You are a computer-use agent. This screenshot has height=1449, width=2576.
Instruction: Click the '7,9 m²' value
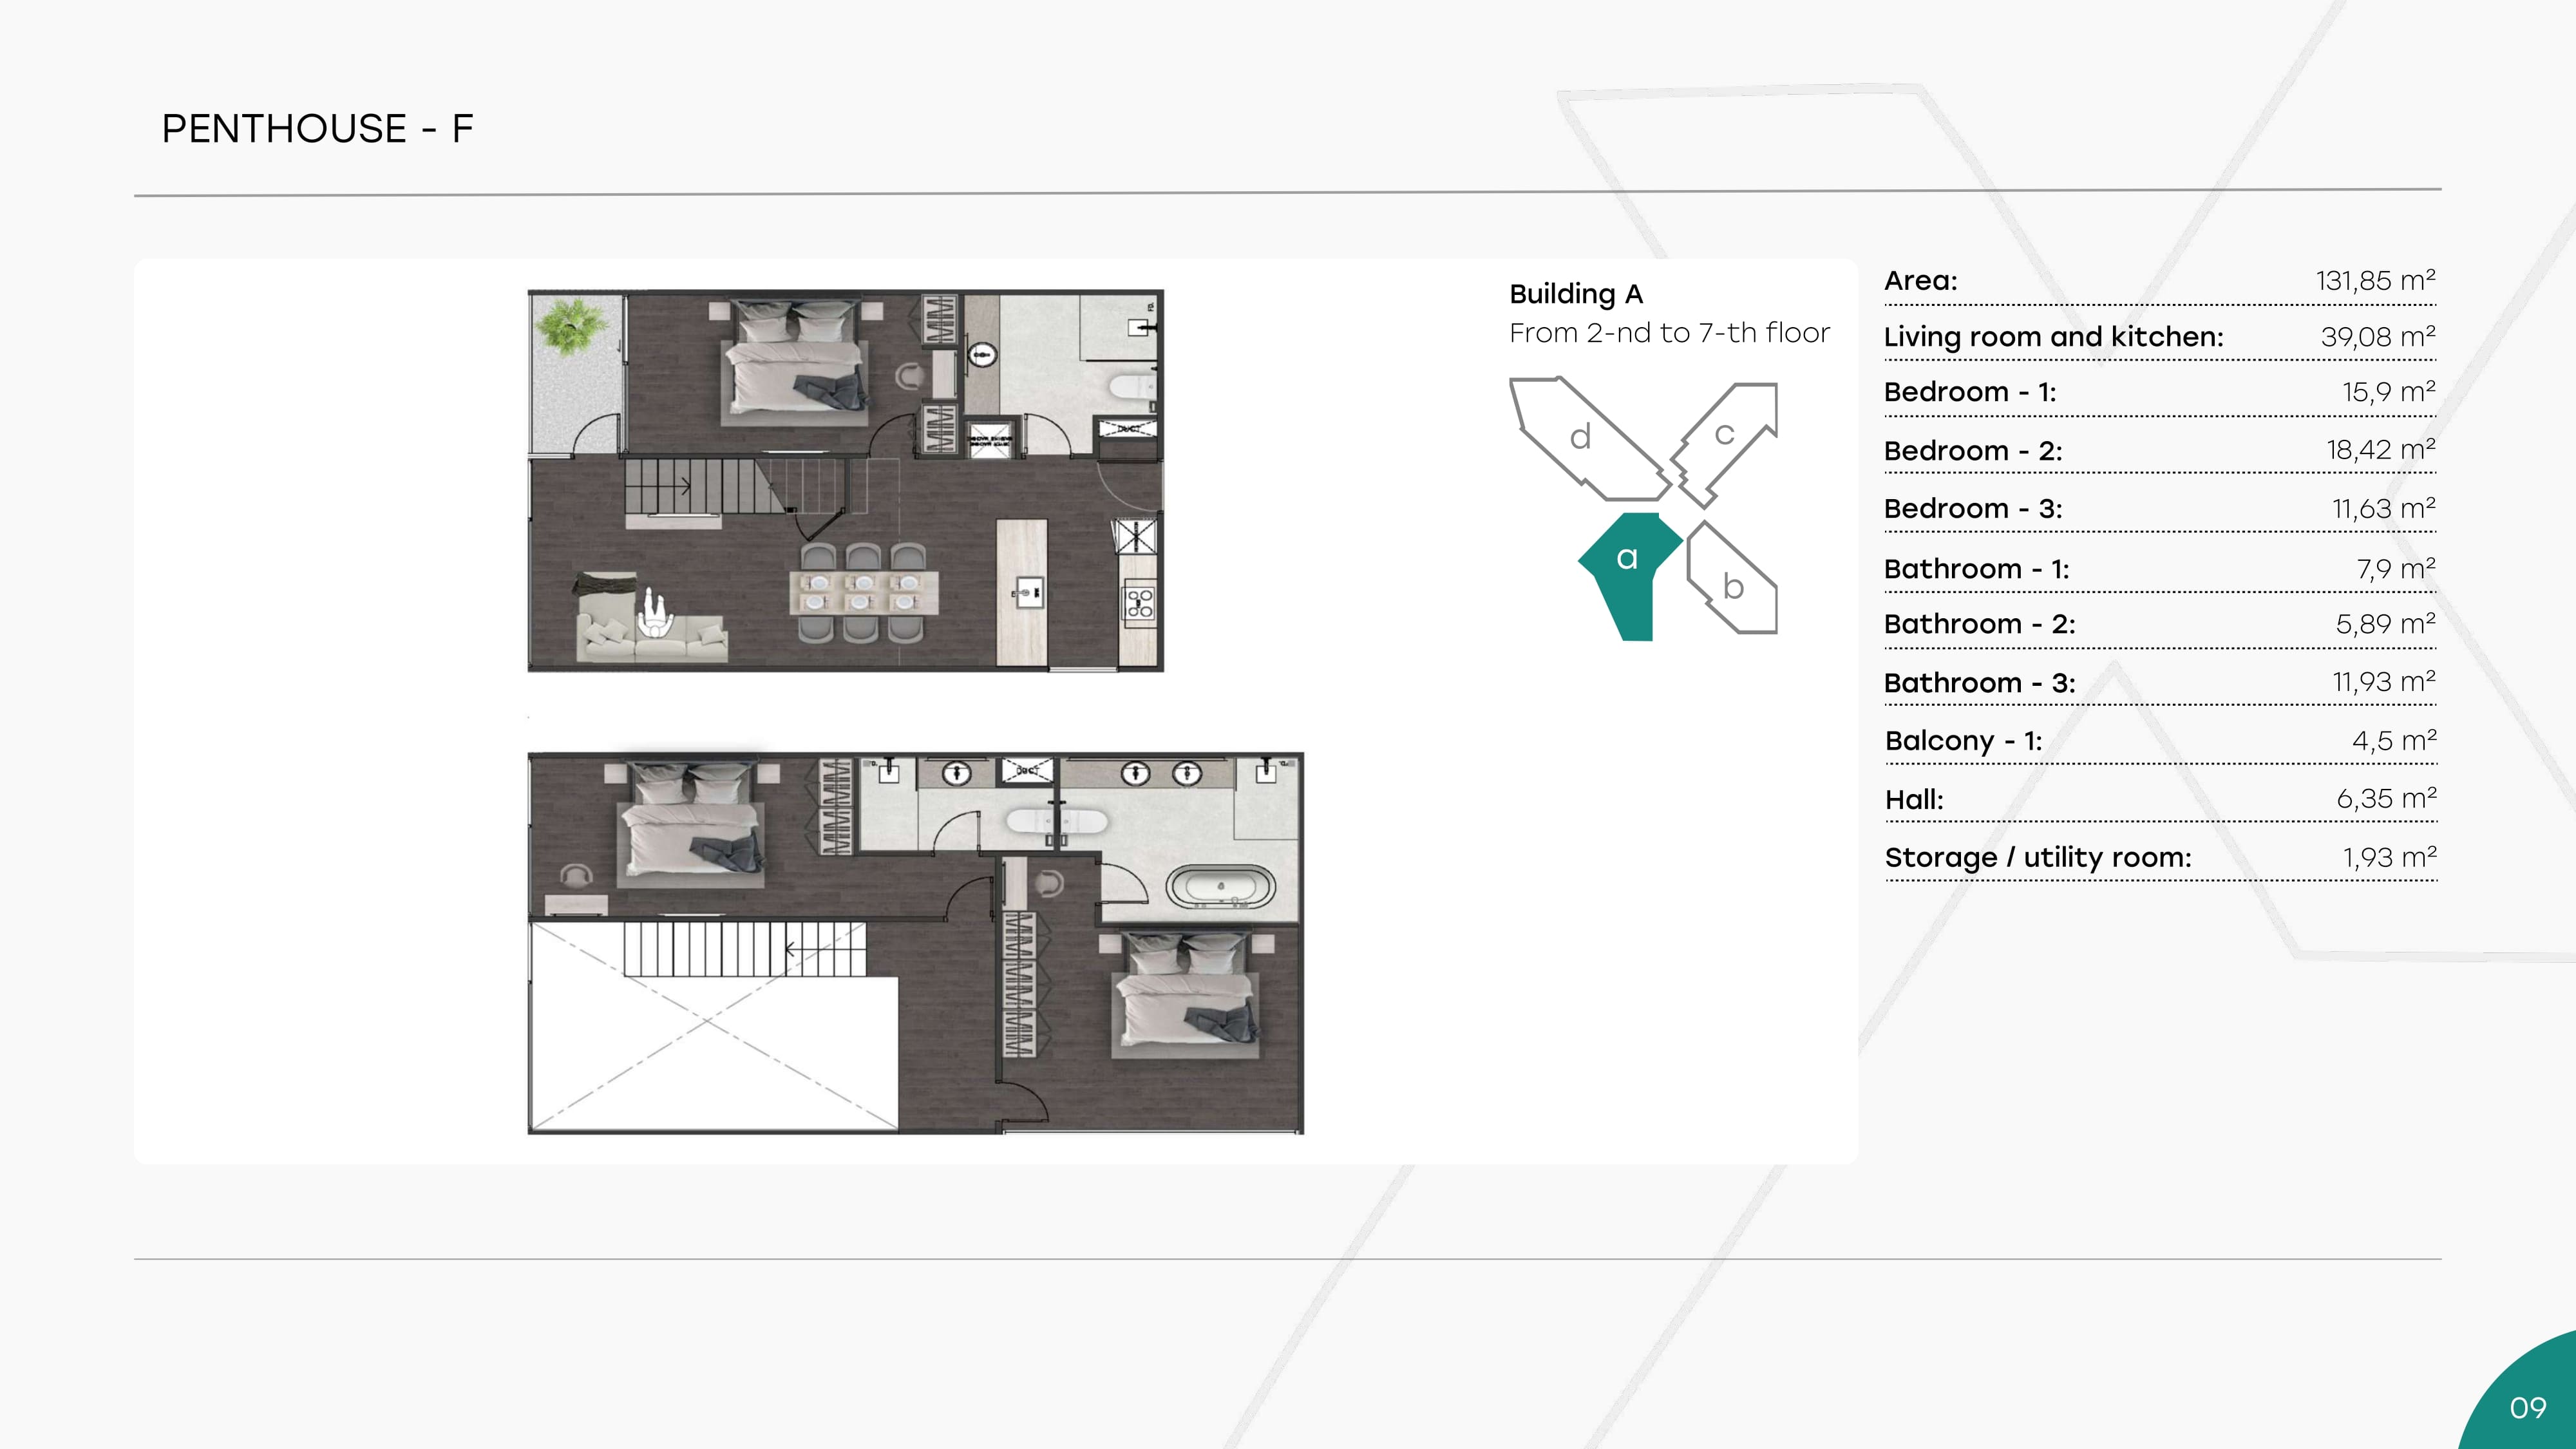pos(2396,569)
